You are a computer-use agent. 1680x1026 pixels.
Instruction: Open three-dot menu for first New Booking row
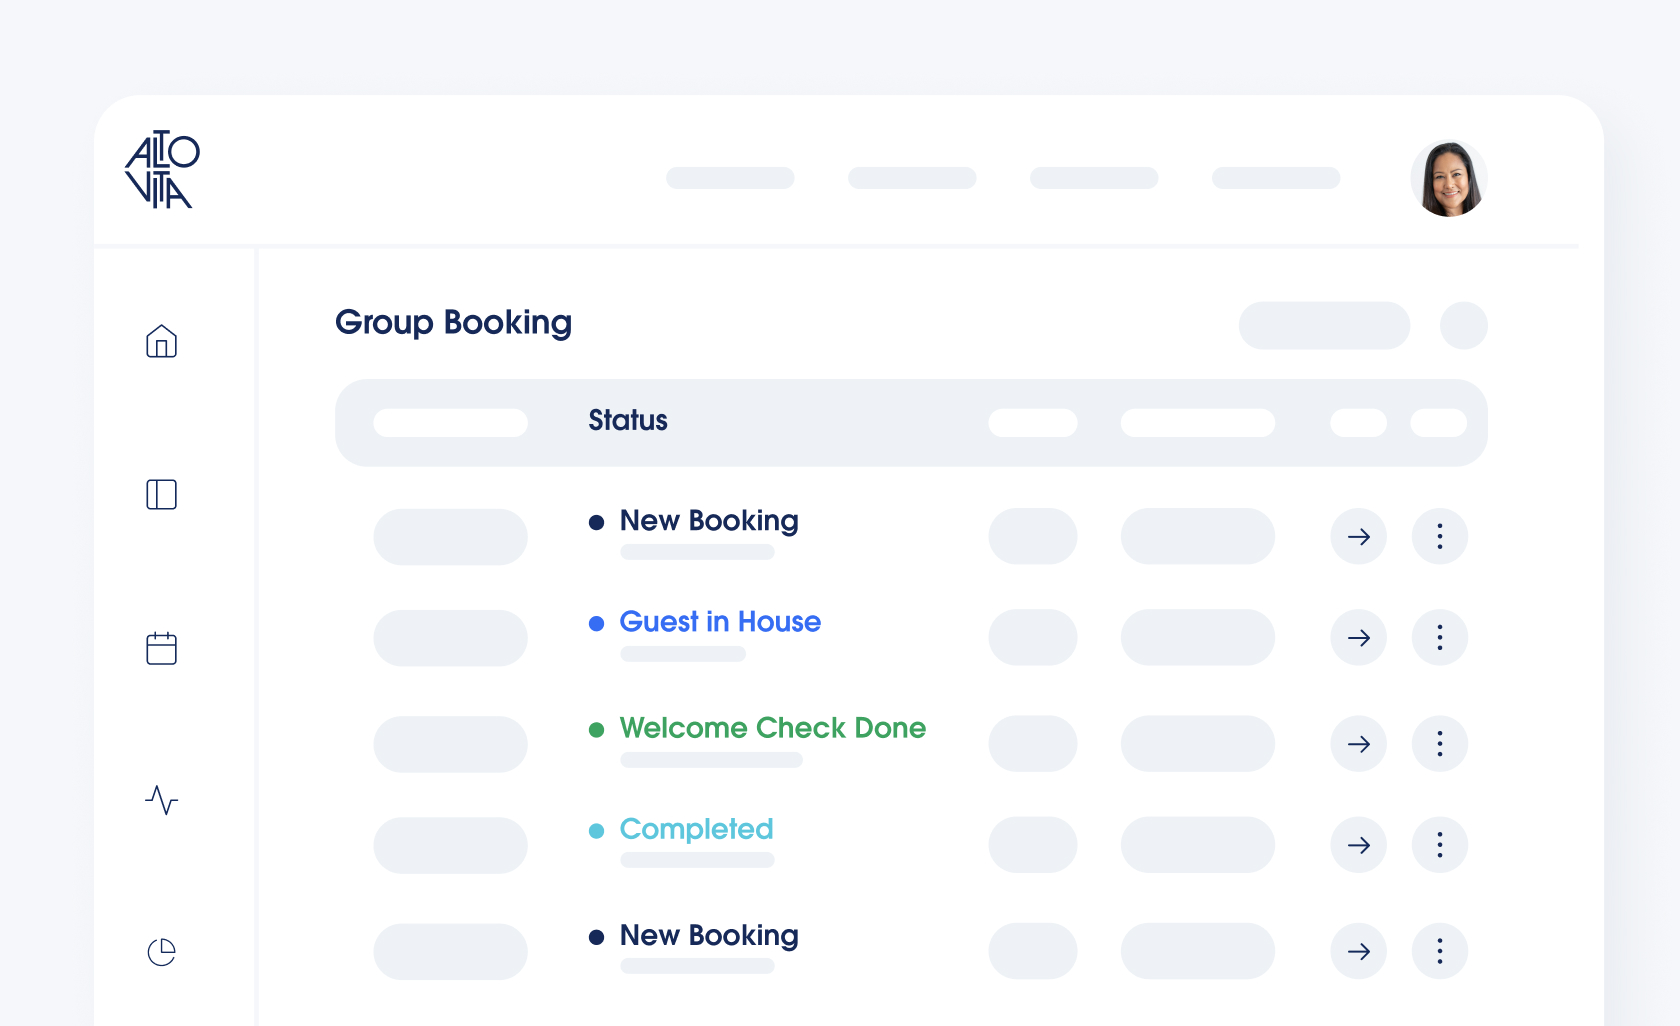1439,537
